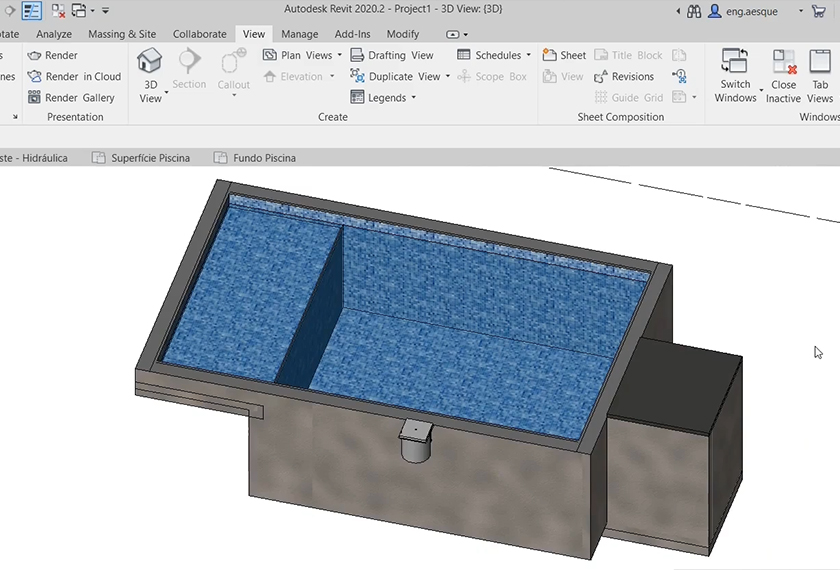Click the Switch Windows icon
Viewport: 840px width, 570px height.
click(735, 62)
